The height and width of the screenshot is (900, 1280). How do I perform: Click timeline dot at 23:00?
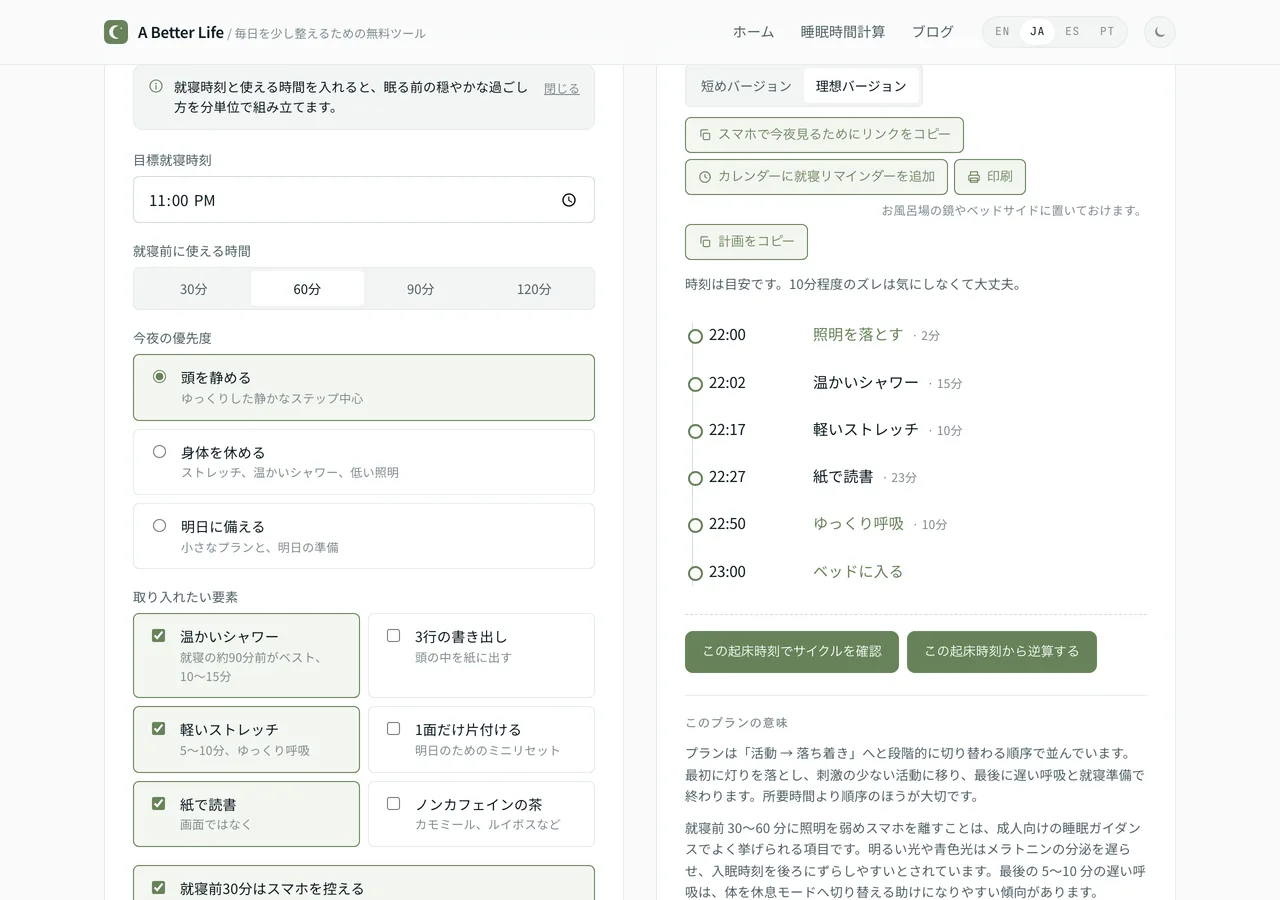pos(695,573)
